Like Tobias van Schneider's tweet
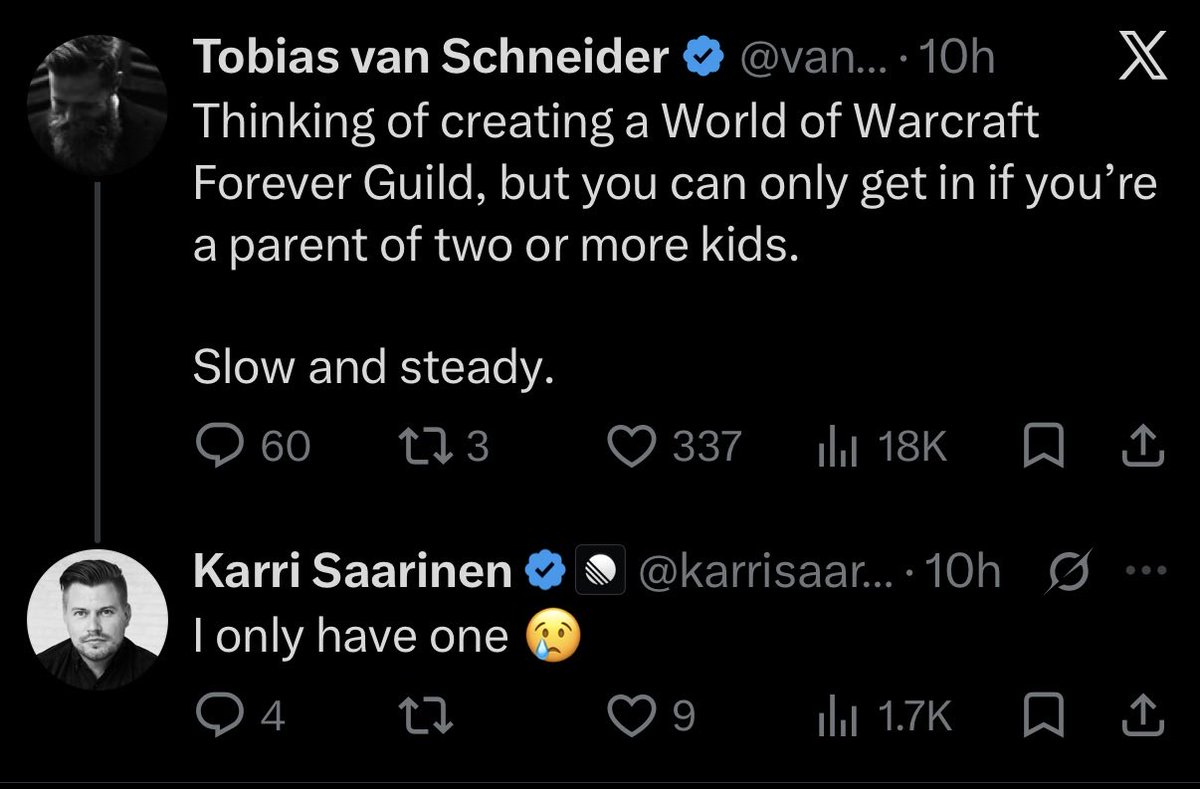This screenshot has width=1200, height=789. point(675,447)
